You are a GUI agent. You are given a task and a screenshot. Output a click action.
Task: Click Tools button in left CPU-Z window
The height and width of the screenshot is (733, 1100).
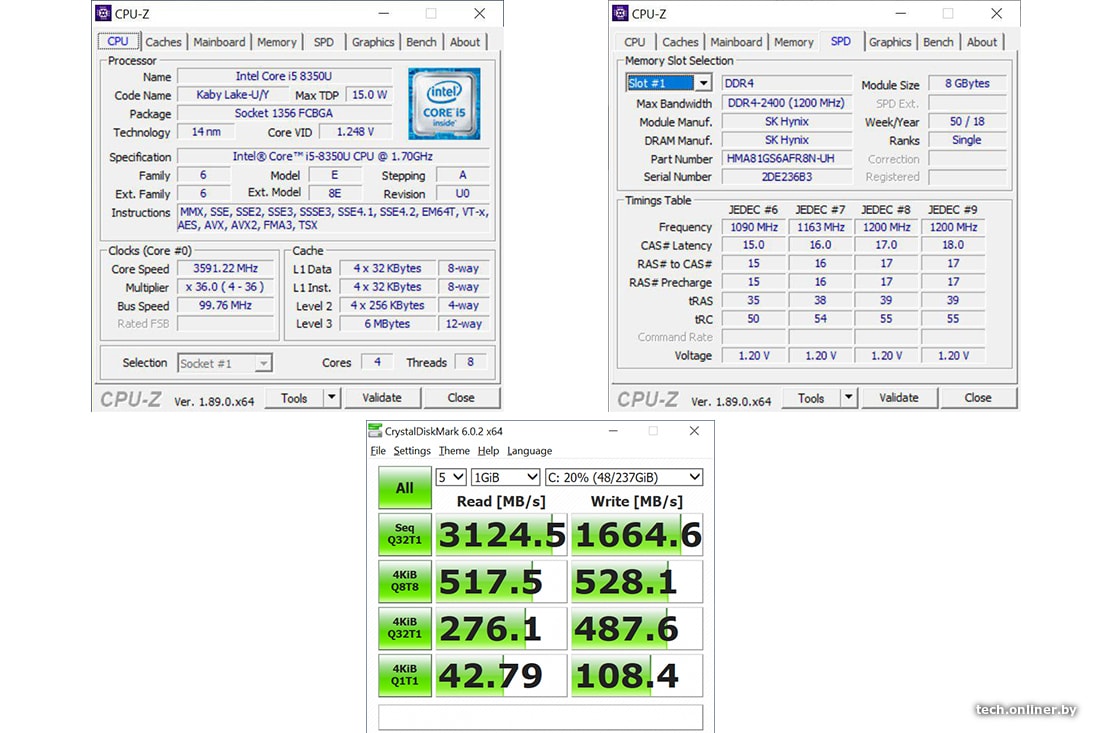pos(294,398)
